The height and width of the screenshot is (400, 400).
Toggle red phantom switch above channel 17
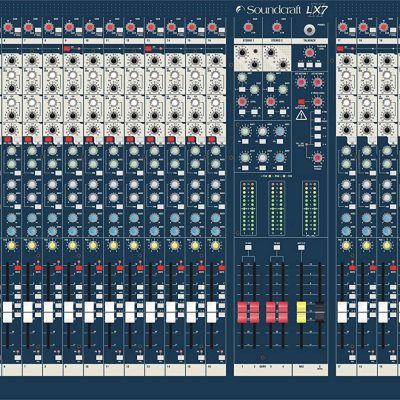(x=340, y=49)
